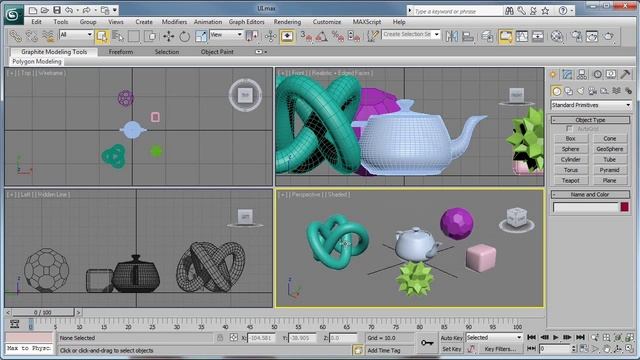
Task: Click the Align tool icon
Action: tap(468, 36)
